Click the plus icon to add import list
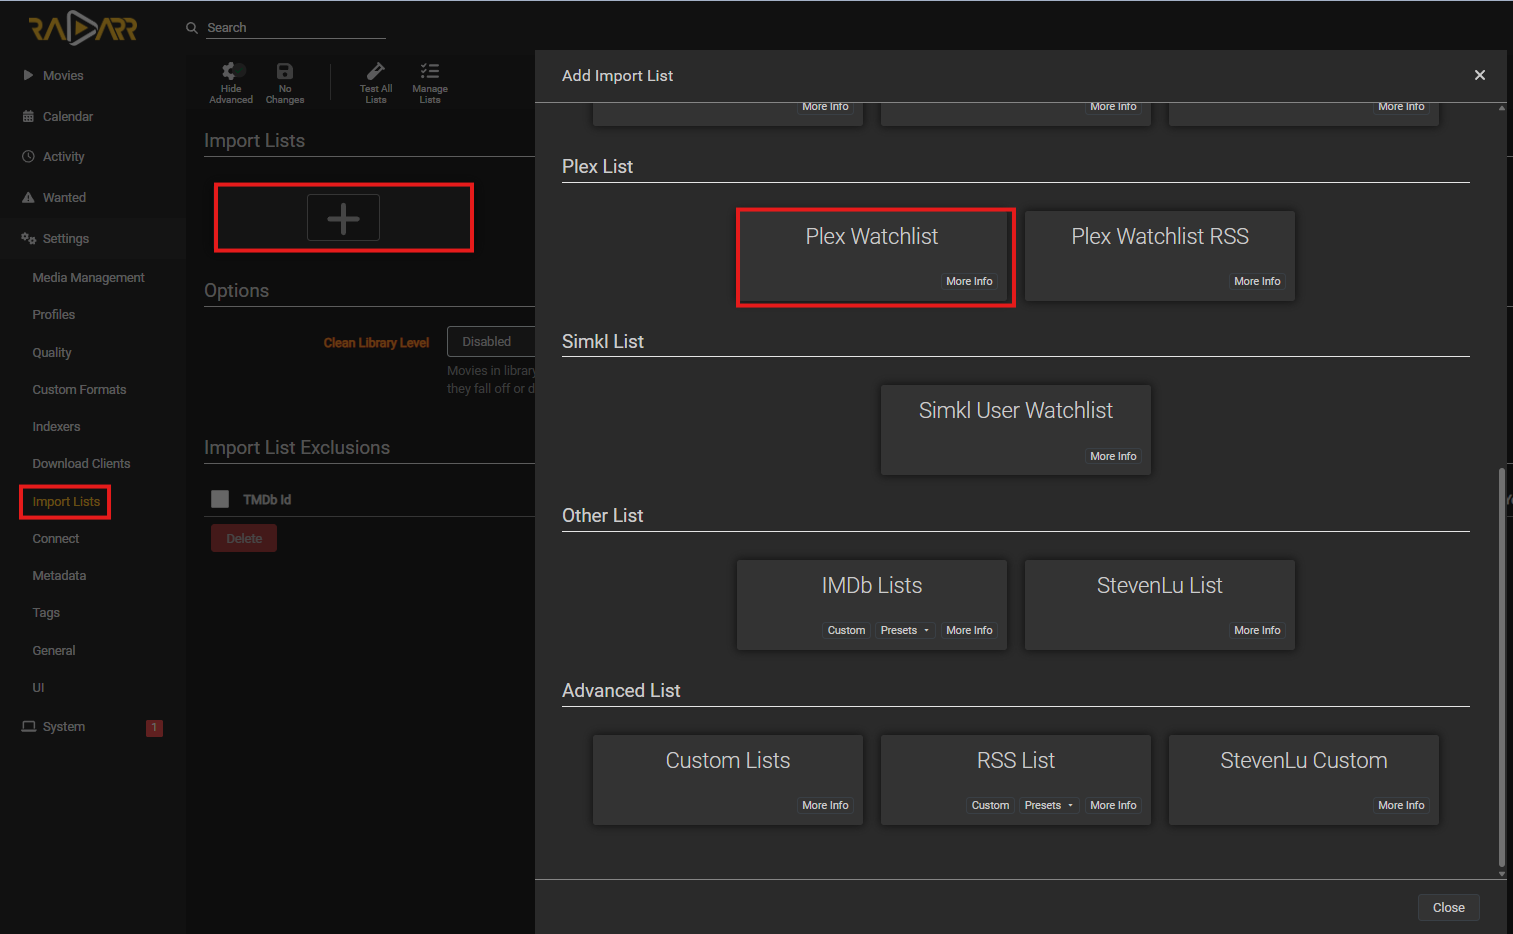Image resolution: width=1513 pixels, height=934 pixels. click(x=343, y=218)
